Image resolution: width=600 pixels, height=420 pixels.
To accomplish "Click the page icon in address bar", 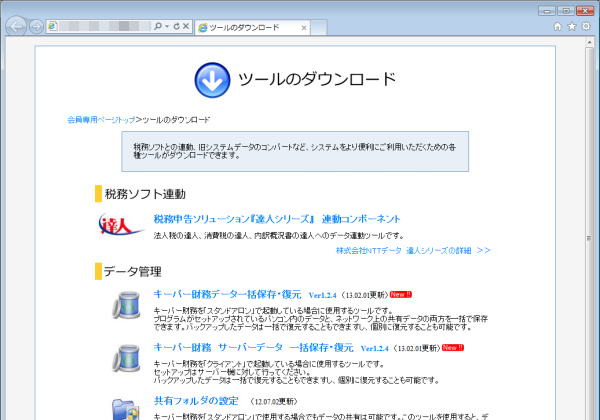I will tap(53, 26).
